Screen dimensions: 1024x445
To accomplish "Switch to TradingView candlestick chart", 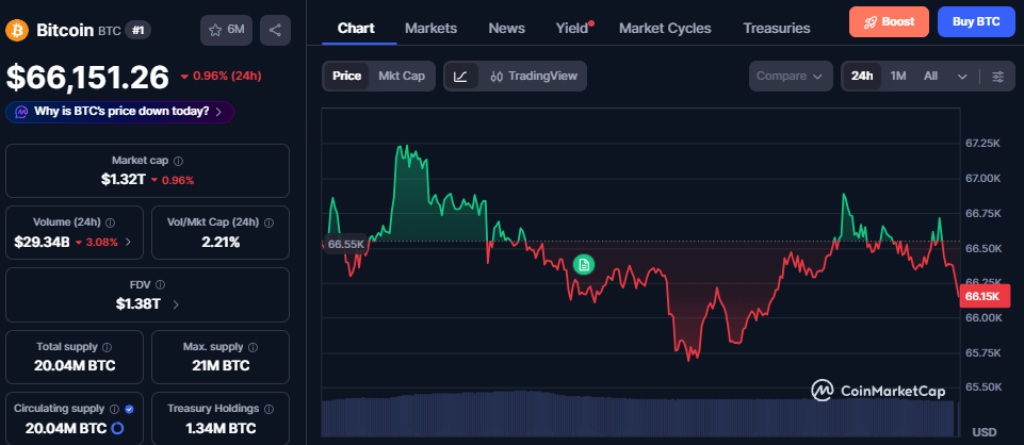I will click(x=534, y=76).
